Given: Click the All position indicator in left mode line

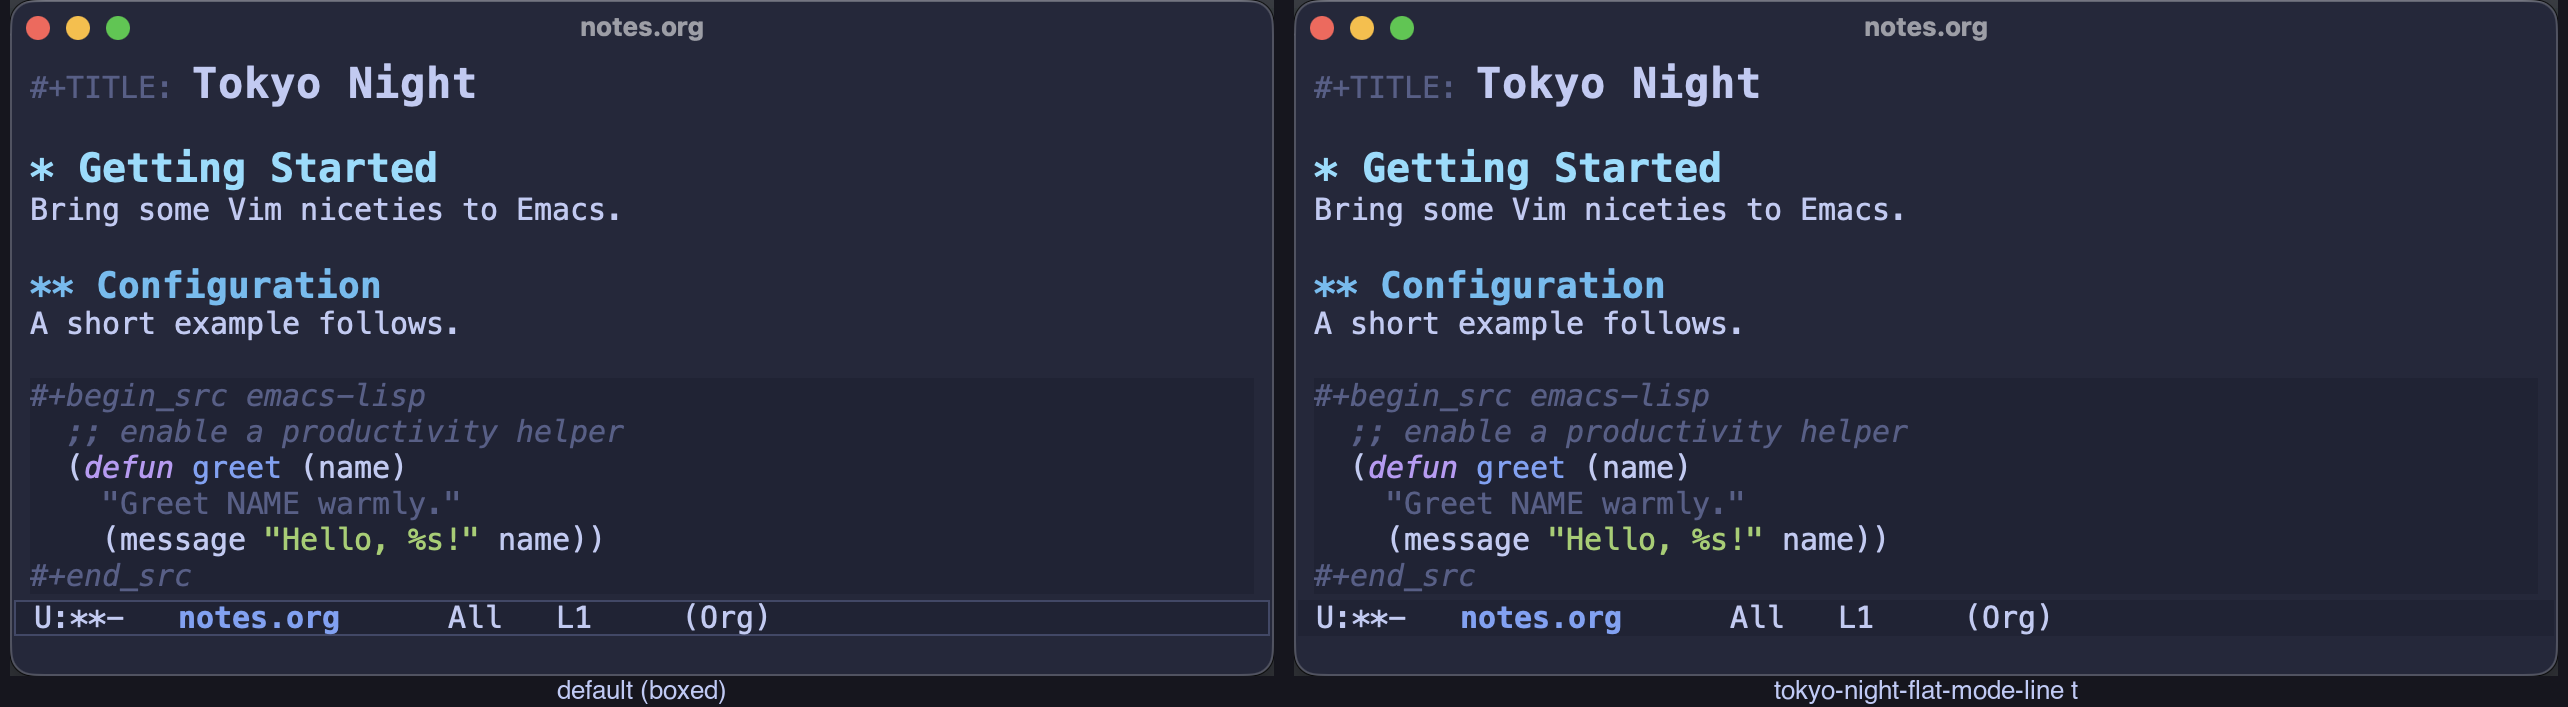Looking at the screenshot, I should click(475, 618).
